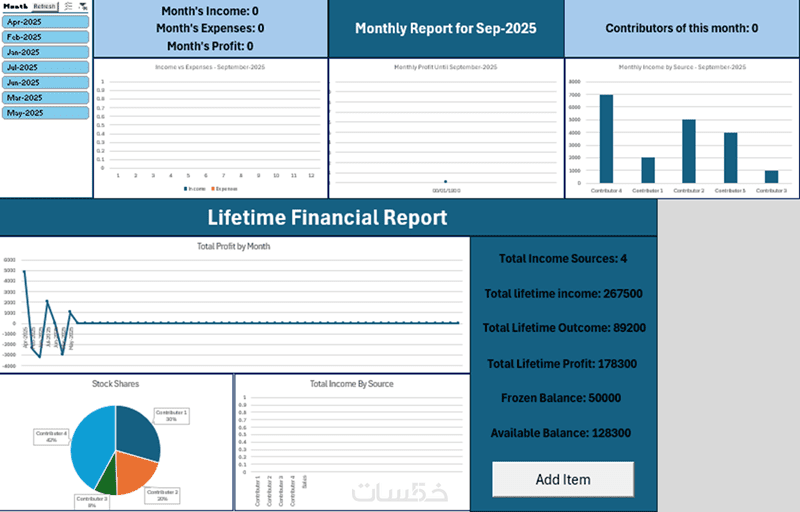Select Feb-2025 in Month slicer
Viewport: 800px width, 512px height.
pyautogui.click(x=45, y=37)
